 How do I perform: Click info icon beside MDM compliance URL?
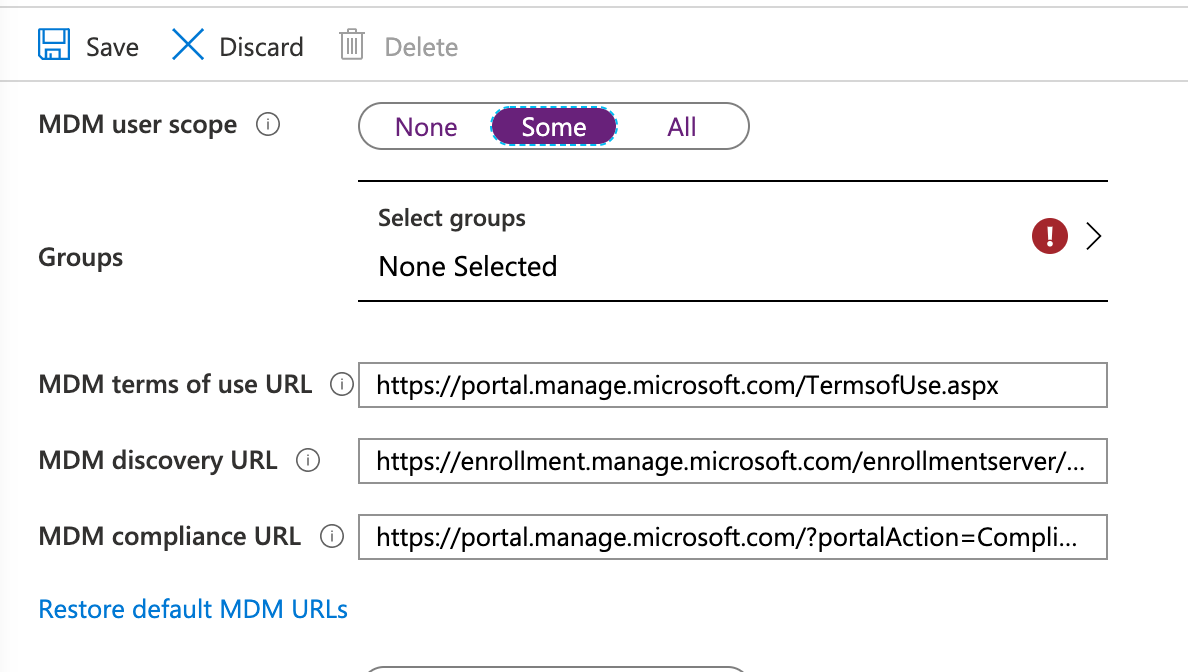click(x=331, y=537)
